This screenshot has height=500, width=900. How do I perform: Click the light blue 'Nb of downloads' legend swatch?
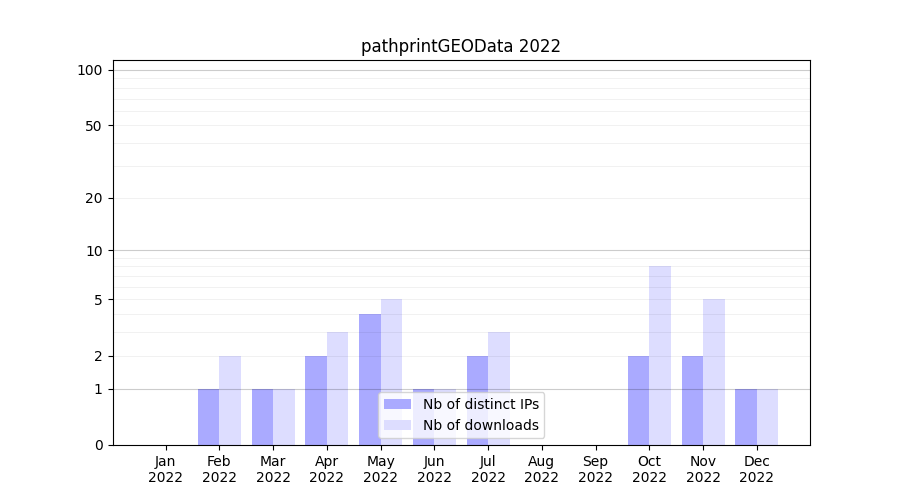pos(397,425)
